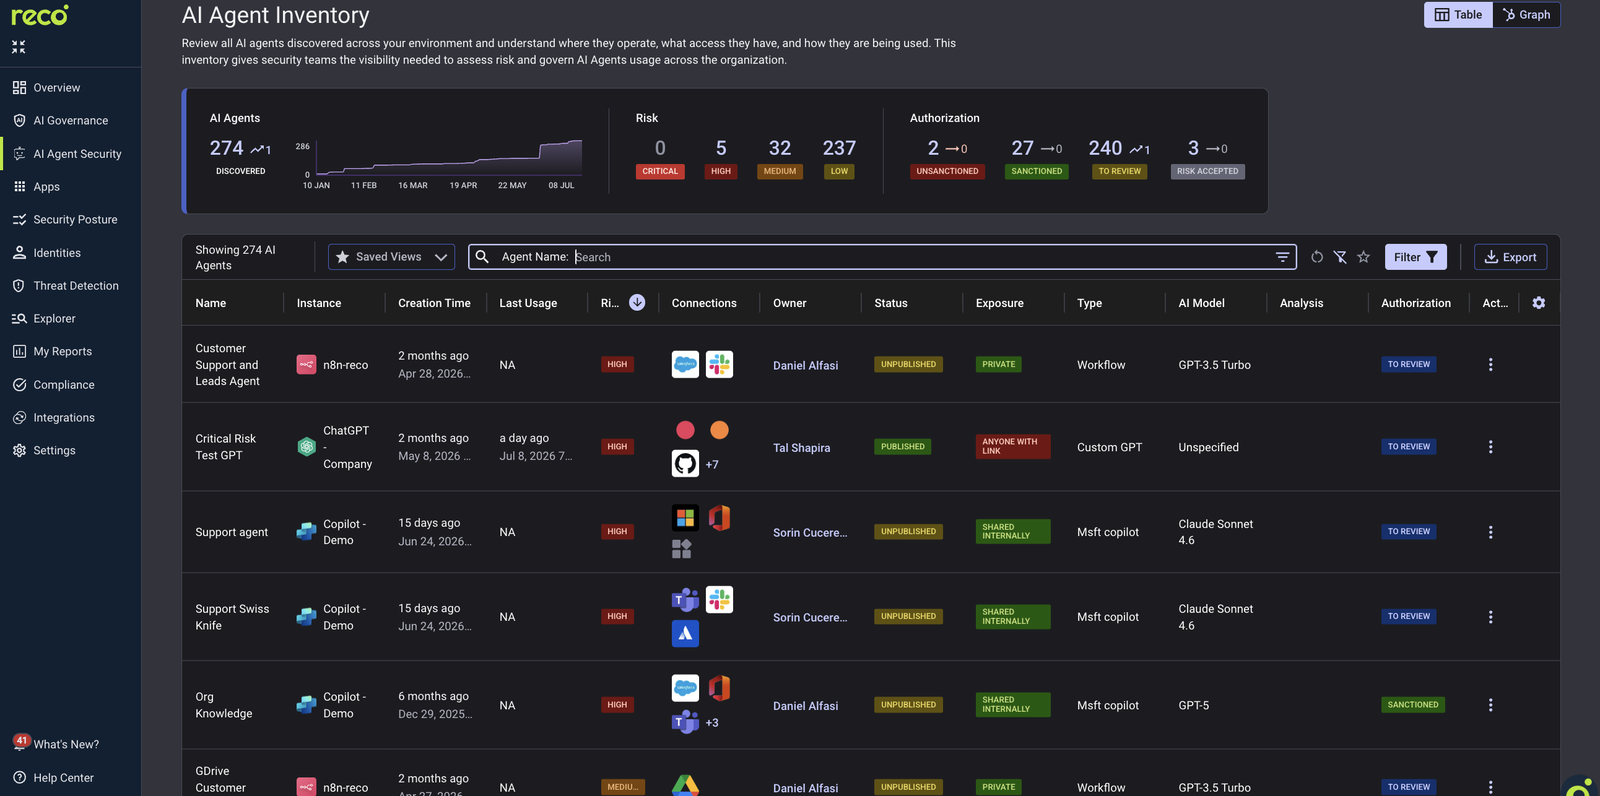
Task: Open the Help Center
Action: 63,778
